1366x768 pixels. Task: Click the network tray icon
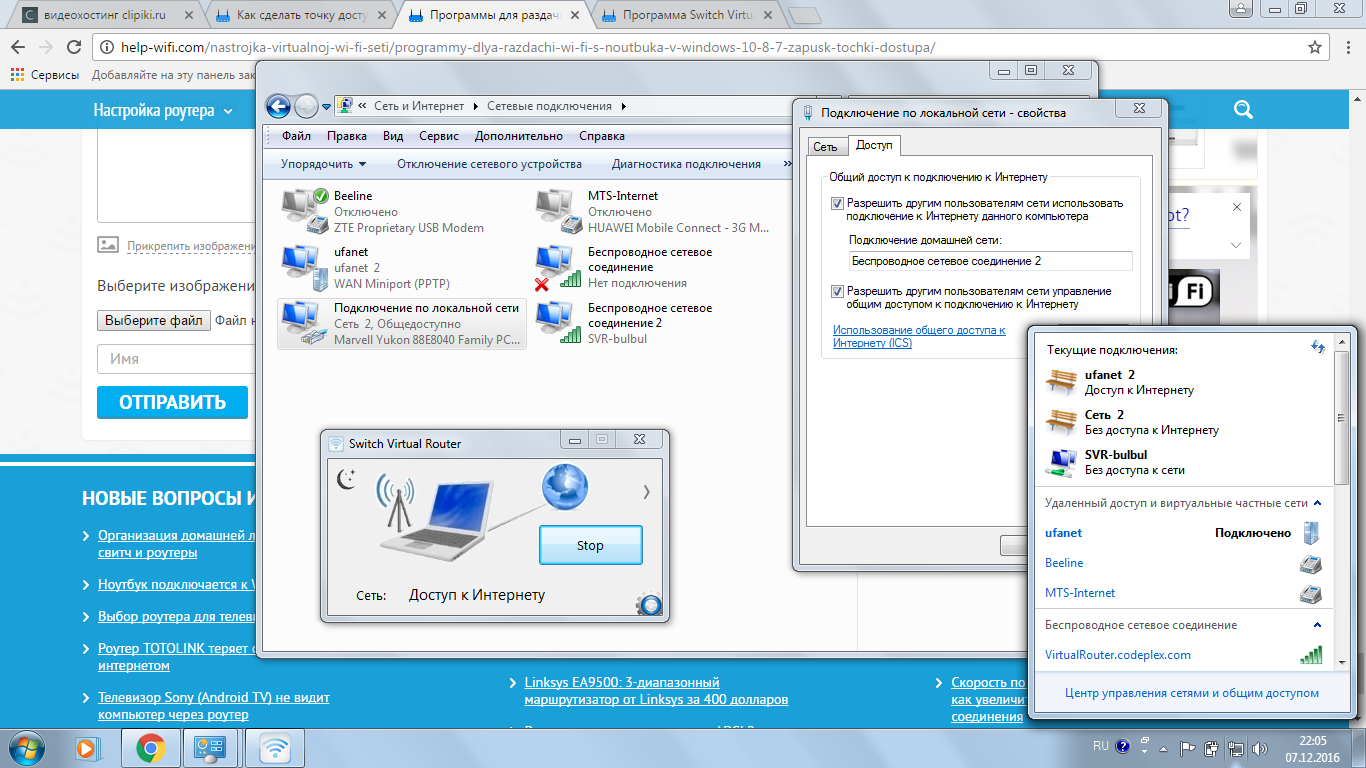1236,747
